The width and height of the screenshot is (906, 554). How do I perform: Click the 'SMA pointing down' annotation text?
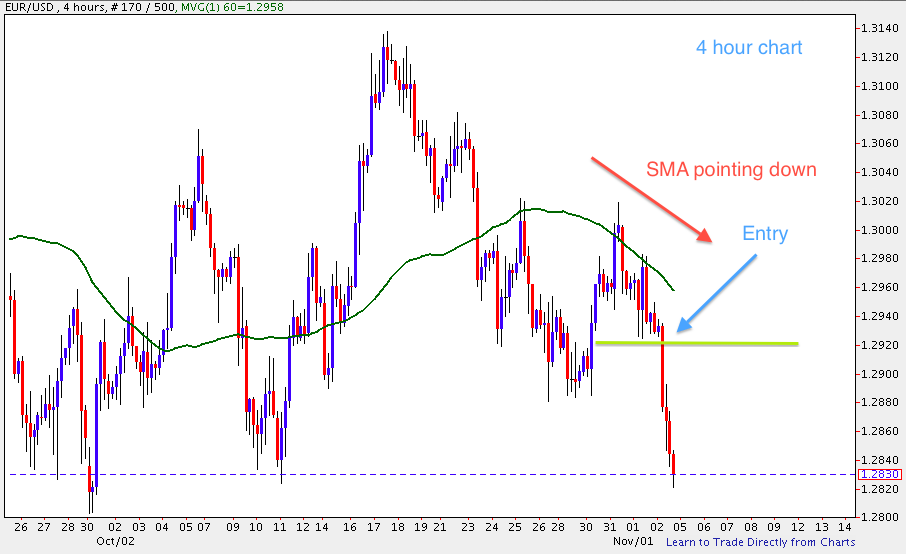click(731, 169)
